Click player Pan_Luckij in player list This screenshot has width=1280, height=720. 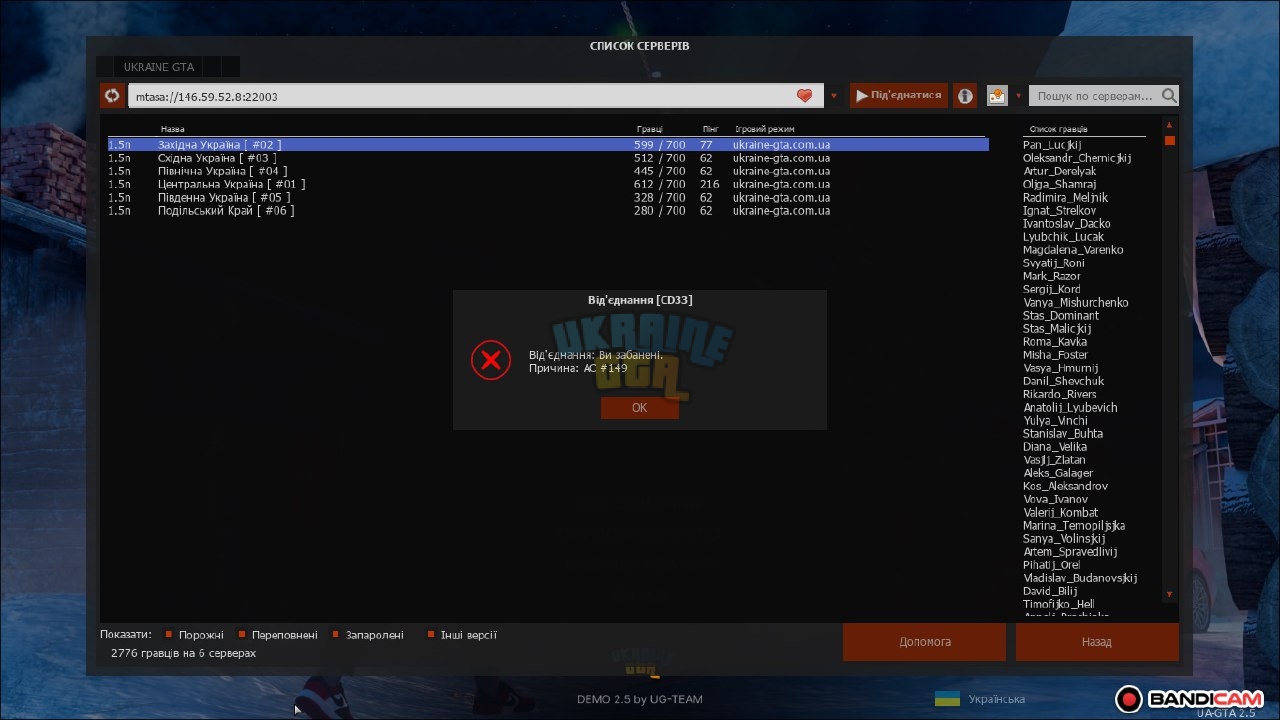1052,145
